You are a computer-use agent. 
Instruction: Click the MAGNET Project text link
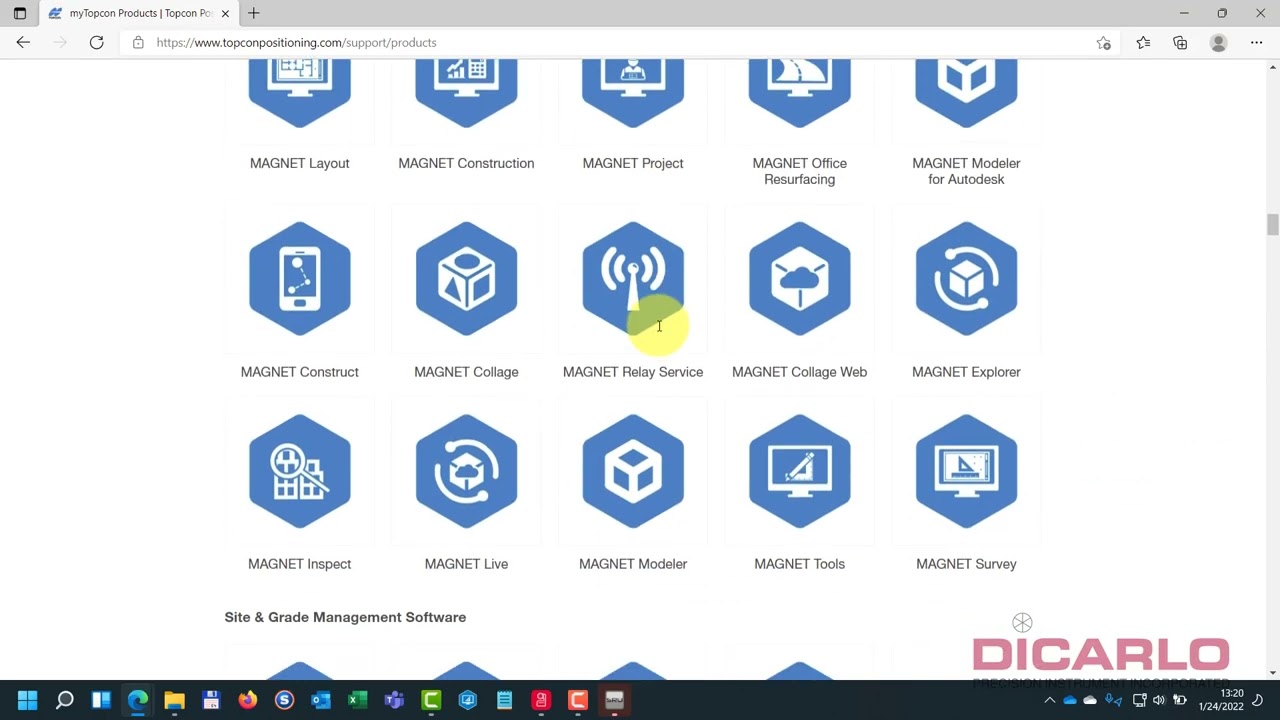coord(633,163)
